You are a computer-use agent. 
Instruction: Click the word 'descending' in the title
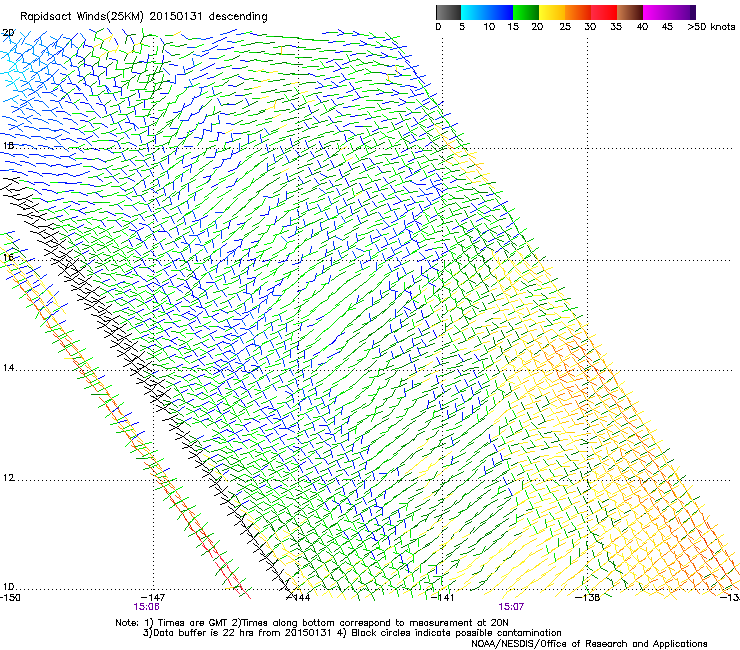click(238, 17)
